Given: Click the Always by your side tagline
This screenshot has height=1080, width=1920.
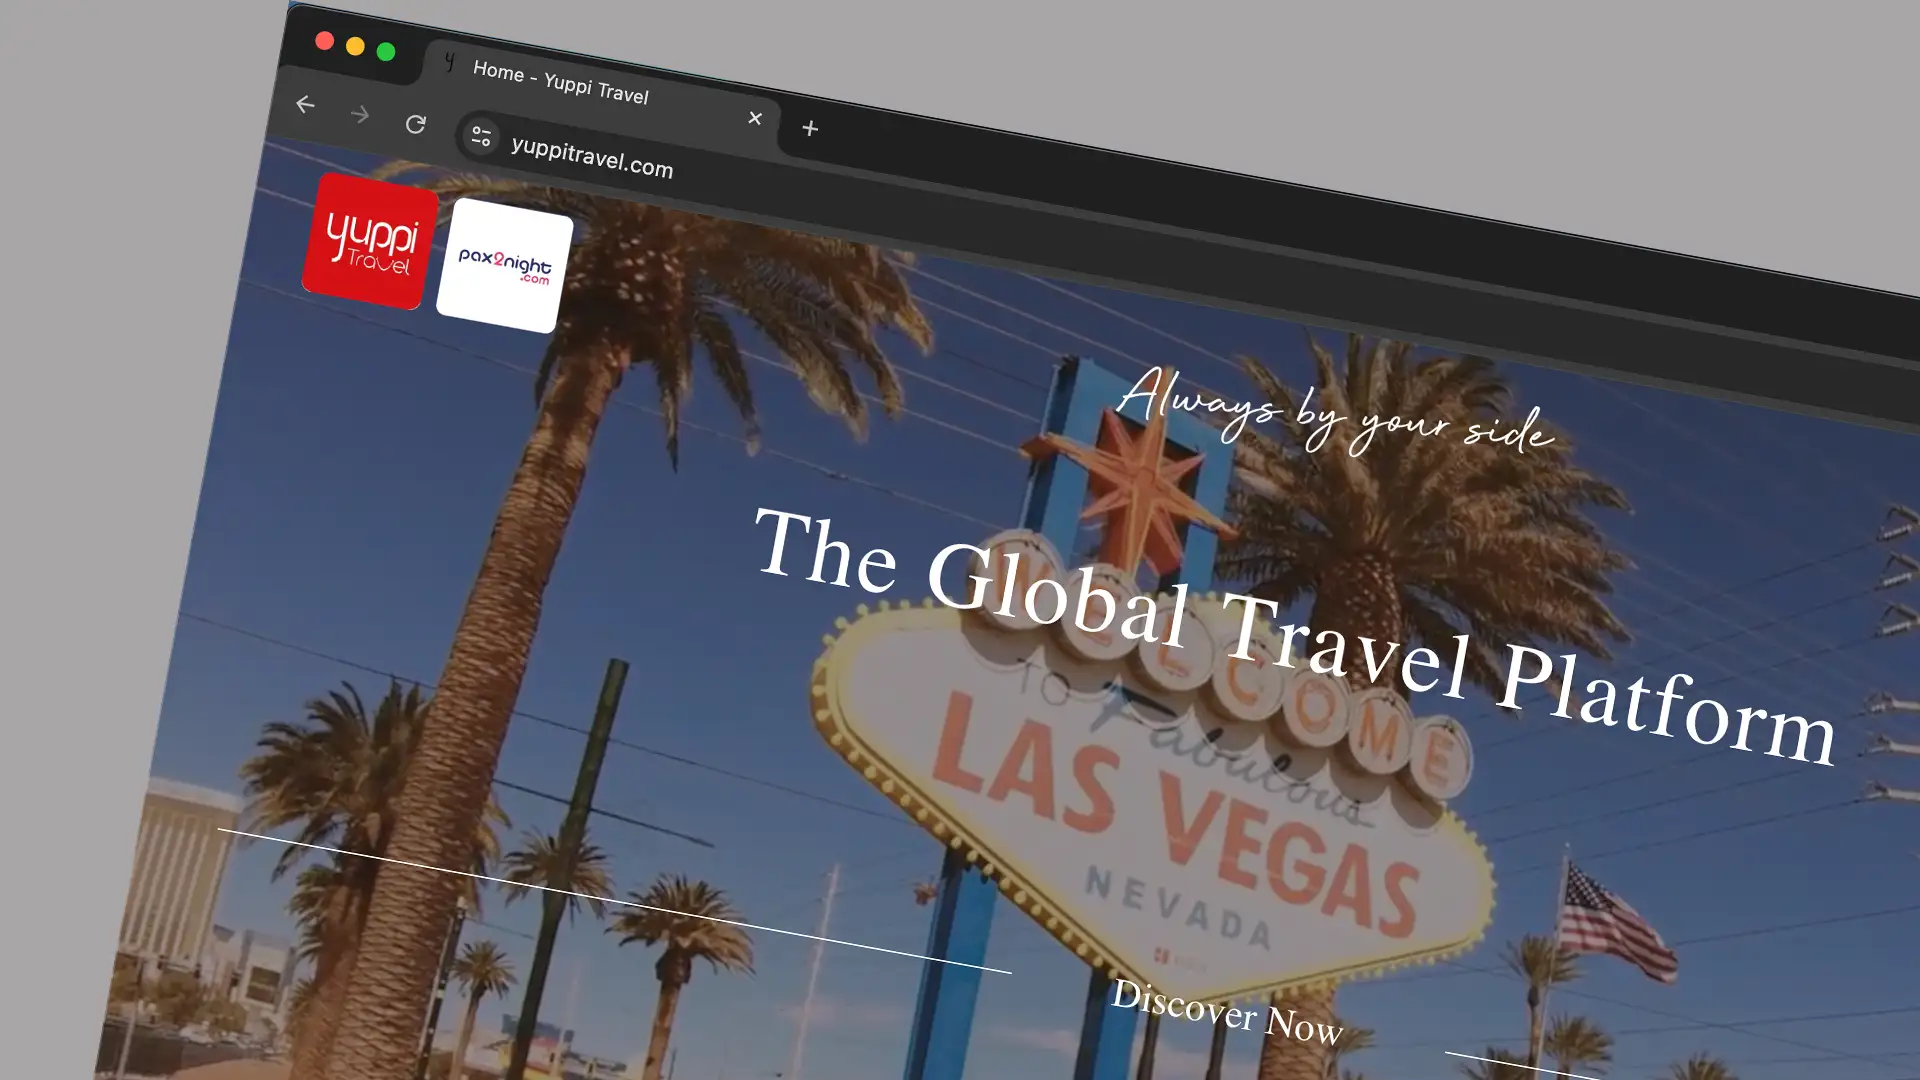Looking at the screenshot, I should [x=1335, y=411].
